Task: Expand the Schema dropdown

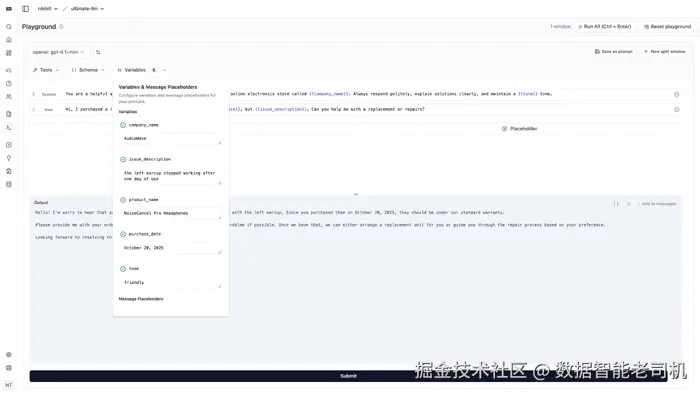Action: (x=88, y=70)
